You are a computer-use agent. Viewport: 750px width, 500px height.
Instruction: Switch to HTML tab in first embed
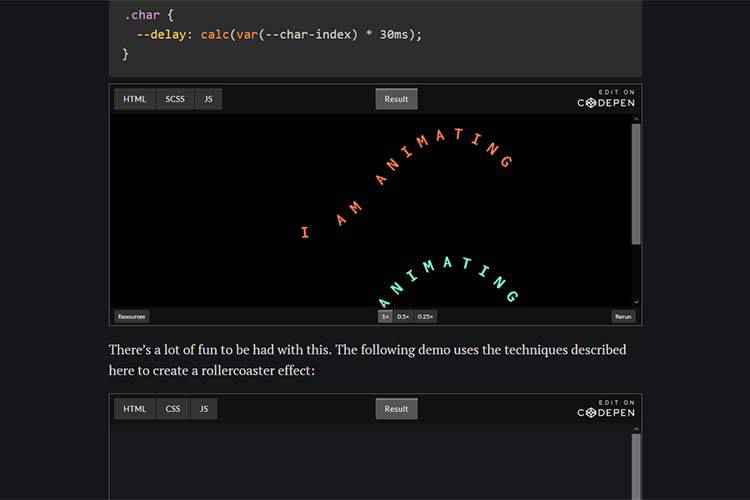tap(134, 99)
